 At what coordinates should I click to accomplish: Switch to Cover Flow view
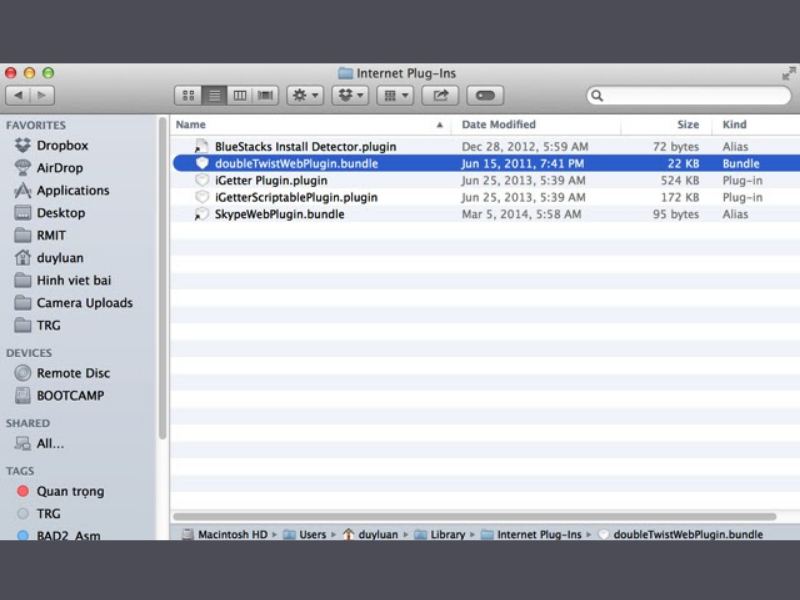pyautogui.click(x=265, y=95)
